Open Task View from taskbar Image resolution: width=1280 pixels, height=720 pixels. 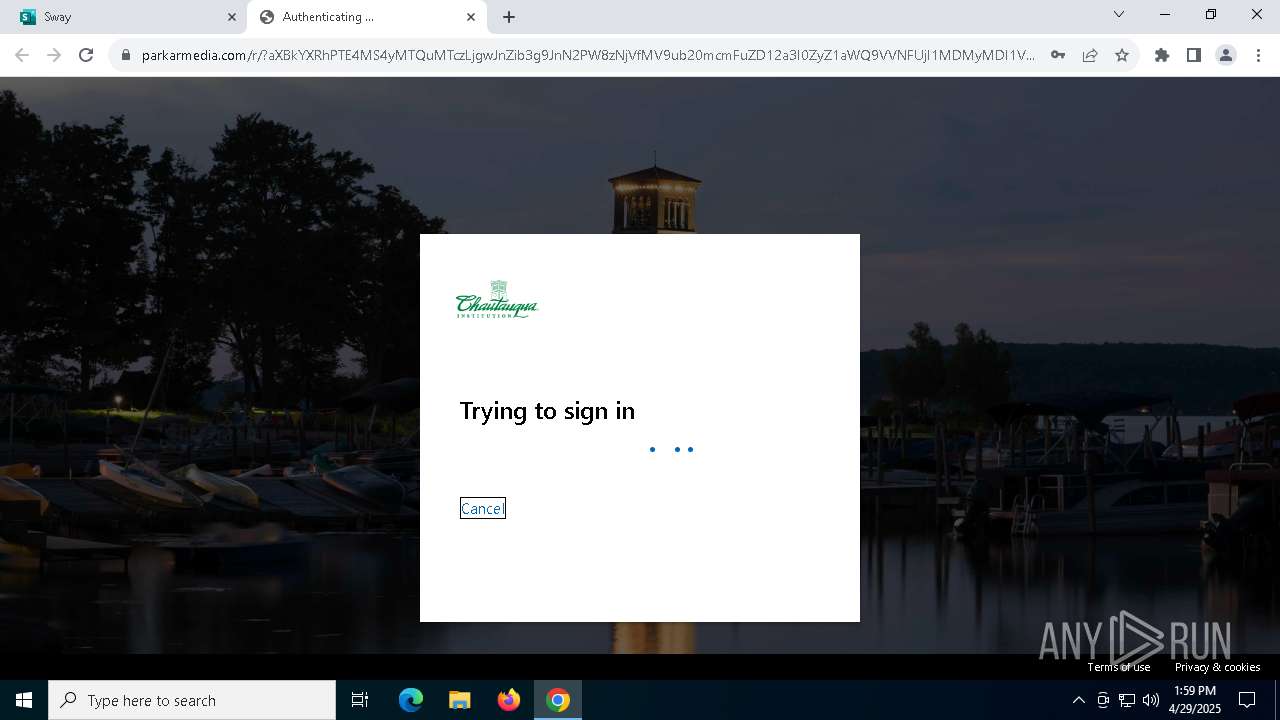click(360, 700)
